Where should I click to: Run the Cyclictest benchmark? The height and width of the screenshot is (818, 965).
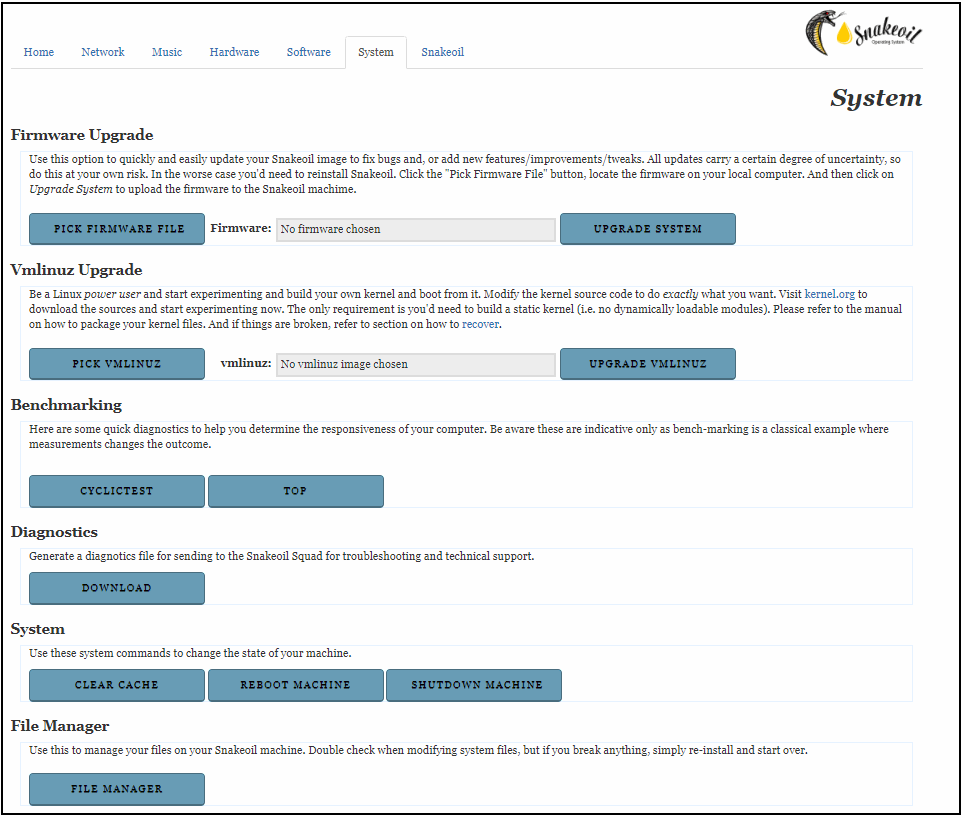(x=117, y=491)
